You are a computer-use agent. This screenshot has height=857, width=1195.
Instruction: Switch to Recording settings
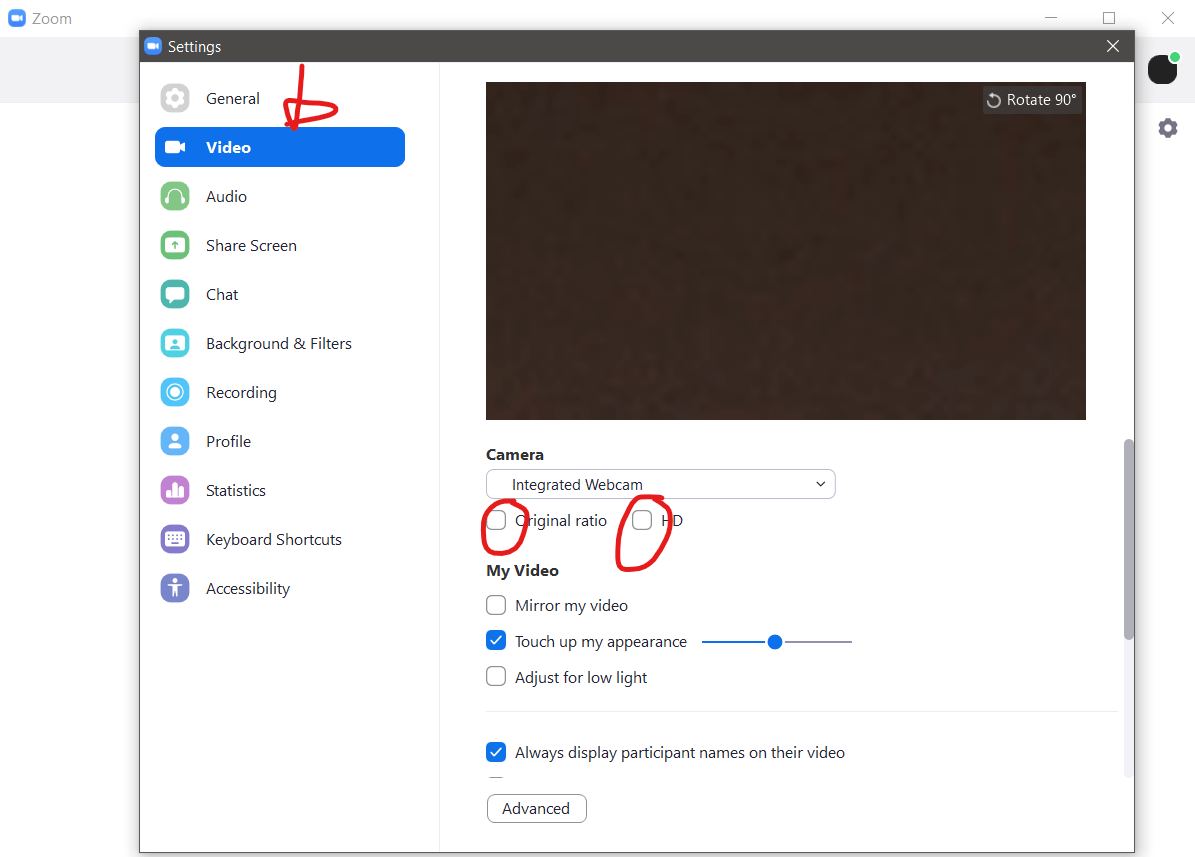tap(280, 392)
